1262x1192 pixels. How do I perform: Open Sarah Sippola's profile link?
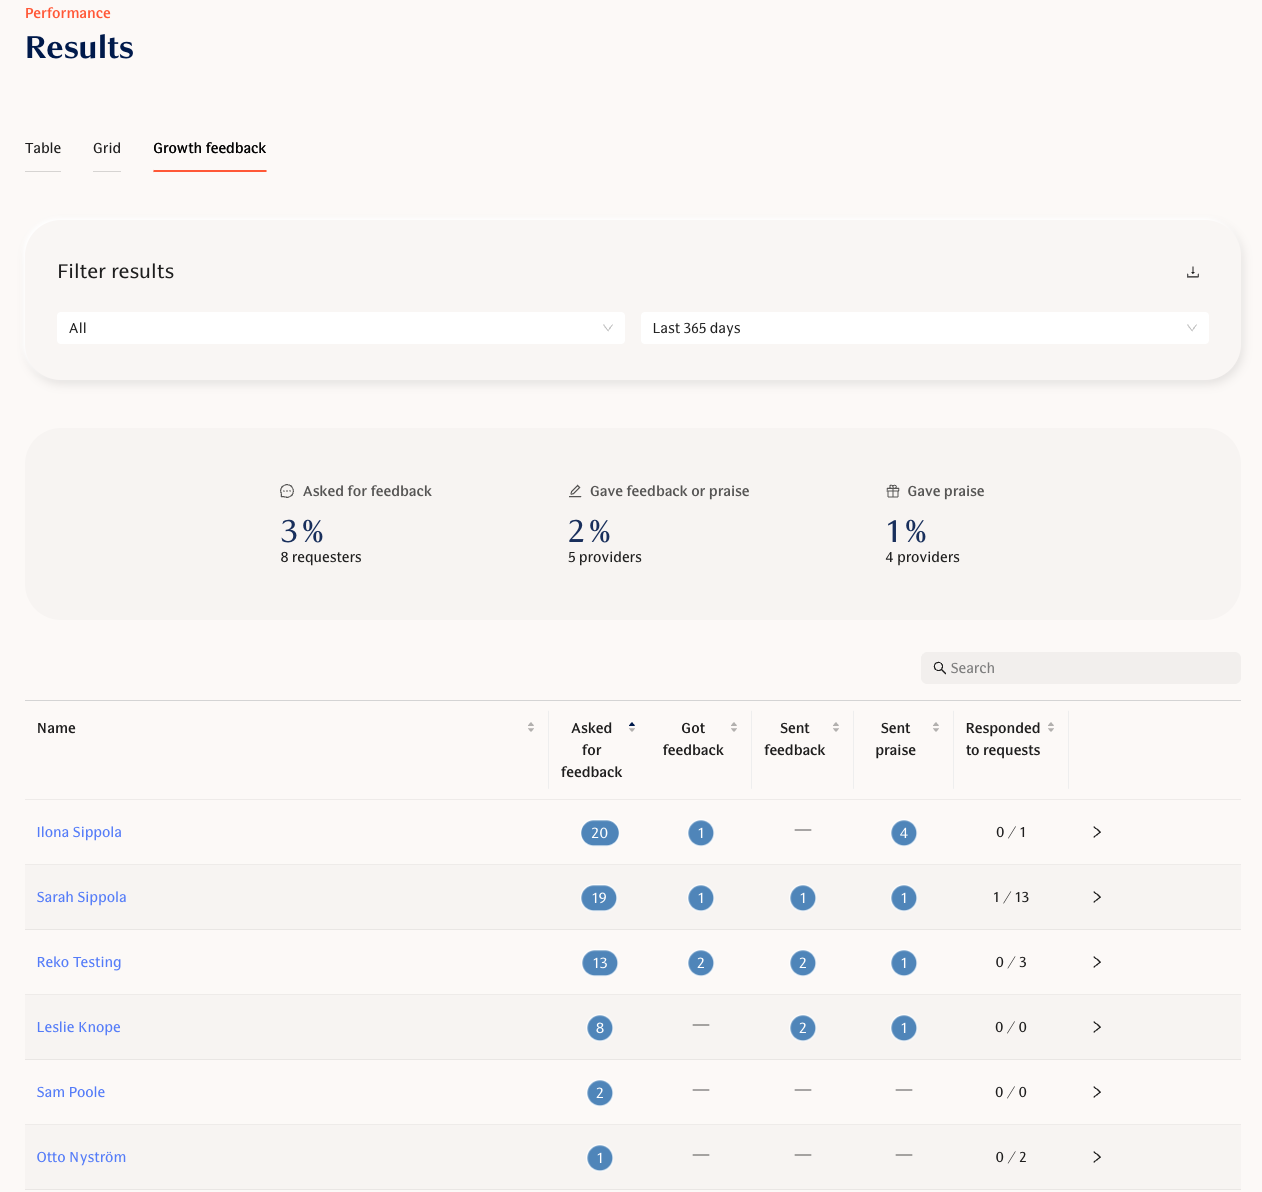click(x=81, y=897)
